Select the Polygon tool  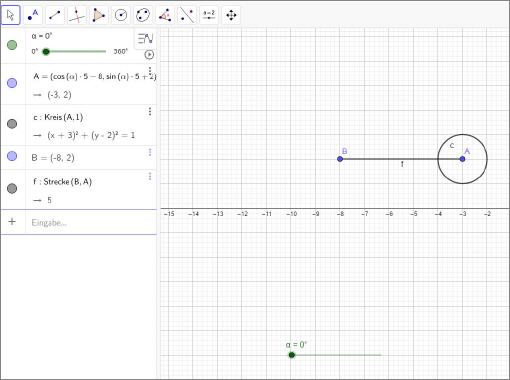click(99, 15)
